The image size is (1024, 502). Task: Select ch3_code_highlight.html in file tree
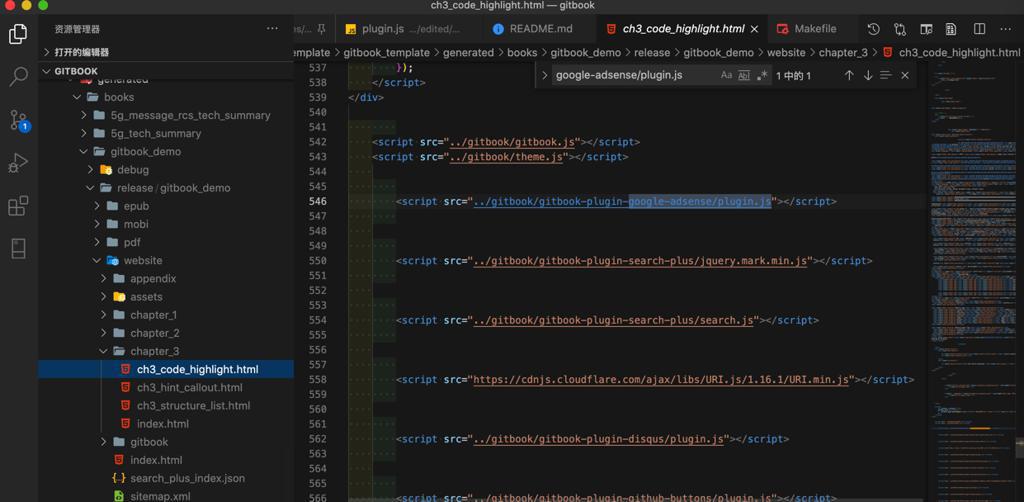point(166,369)
